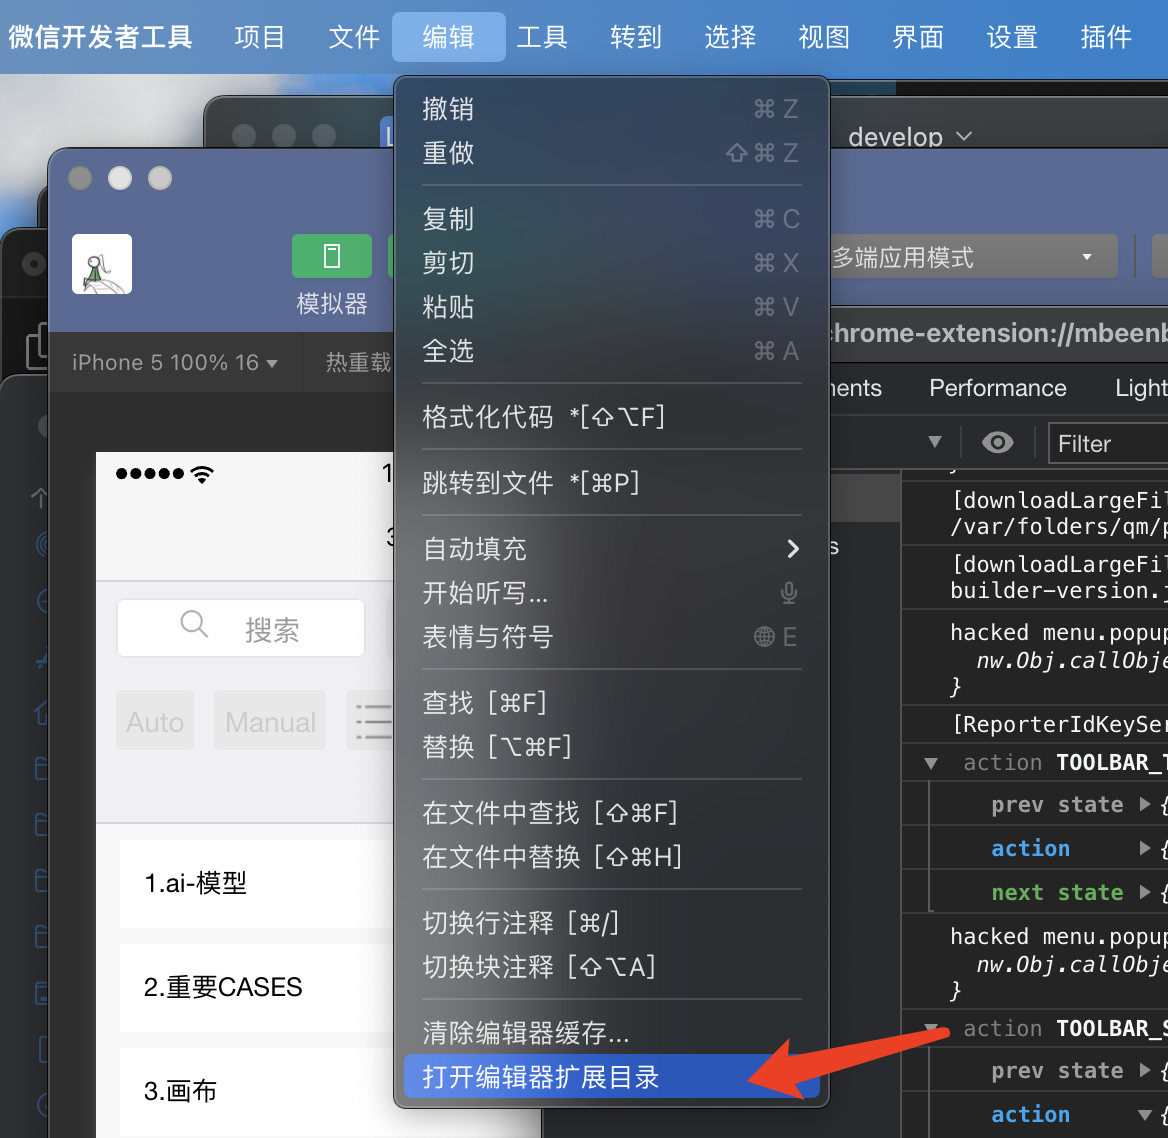Close the open 编辑 menu
Image resolution: width=1168 pixels, height=1138 pixels.
coord(448,36)
